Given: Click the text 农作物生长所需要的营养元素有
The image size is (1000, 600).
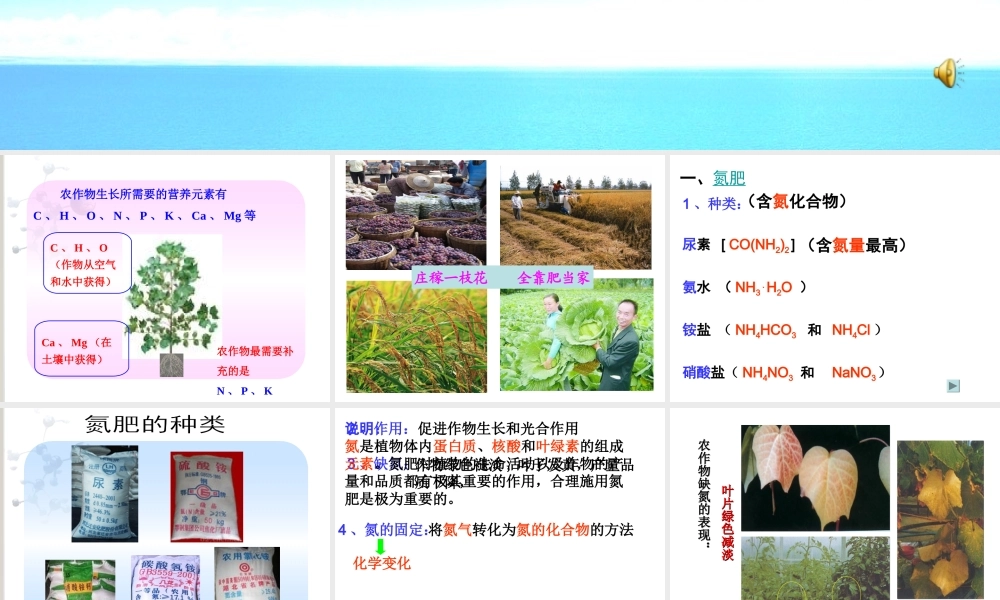Looking at the screenshot, I should [143, 194].
